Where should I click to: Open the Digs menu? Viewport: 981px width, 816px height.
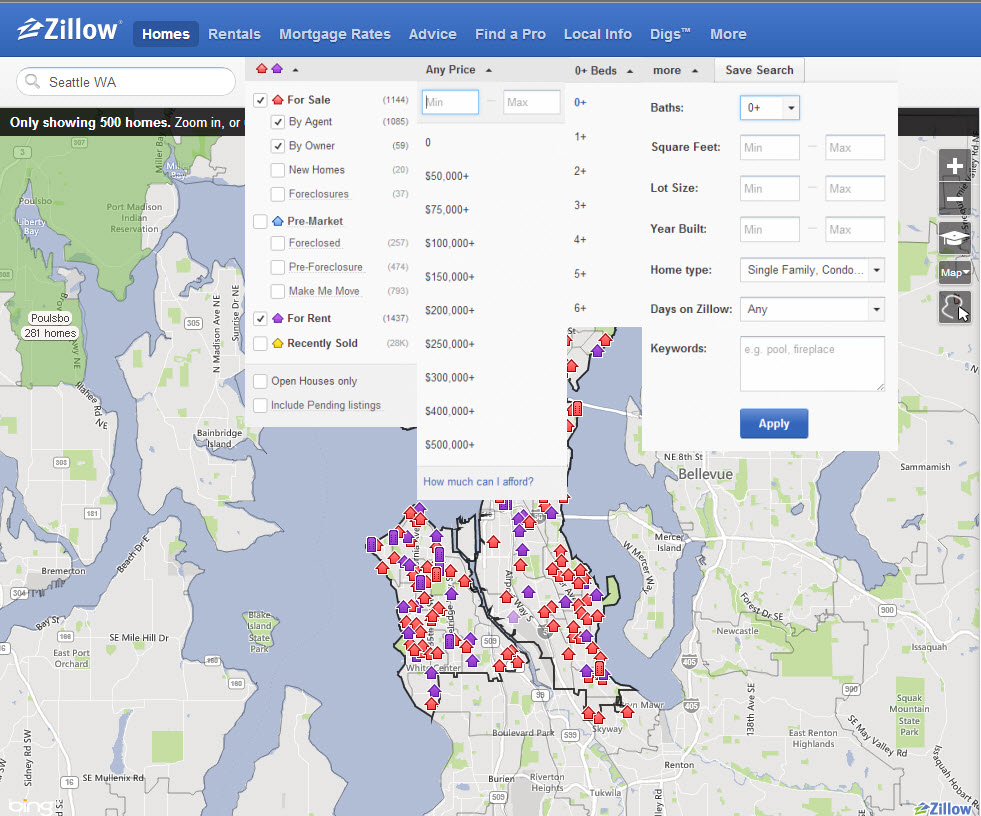click(670, 34)
